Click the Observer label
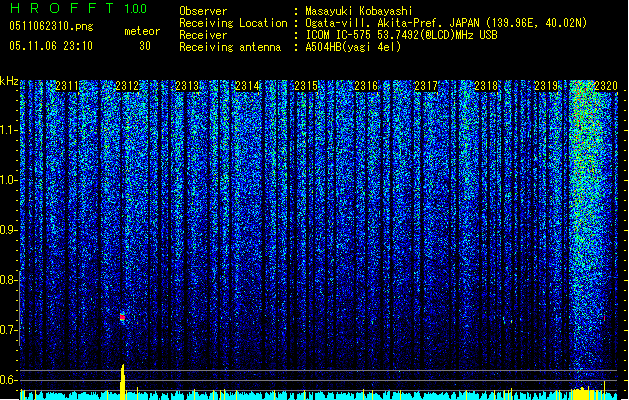The width and height of the screenshot is (629, 400). [x=203, y=11]
